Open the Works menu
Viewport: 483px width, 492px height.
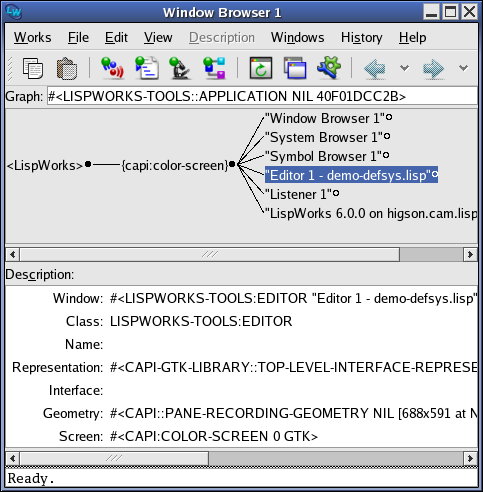pyautogui.click(x=33, y=37)
